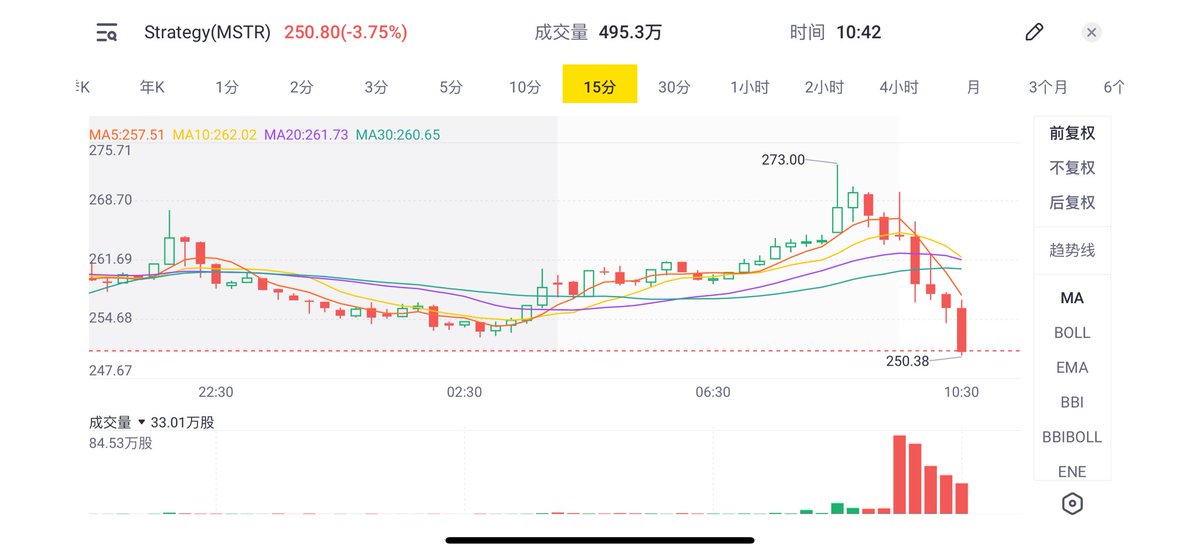Screen dimensions: 1200x554
Task: Tap the Strategy(MSTR) stock name
Action: [x=208, y=32]
